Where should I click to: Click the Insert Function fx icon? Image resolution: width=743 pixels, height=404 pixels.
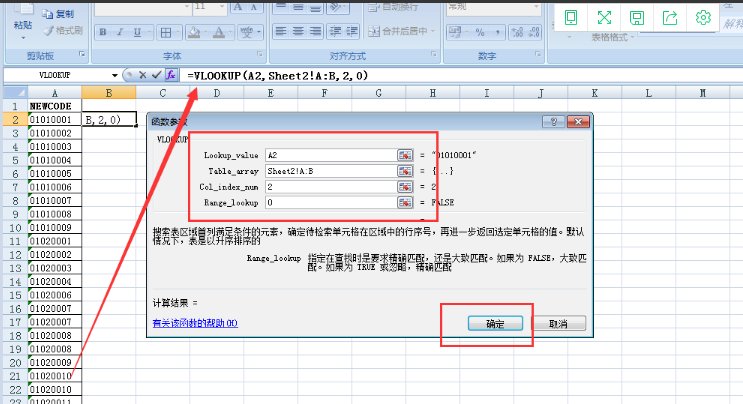(171, 75)
